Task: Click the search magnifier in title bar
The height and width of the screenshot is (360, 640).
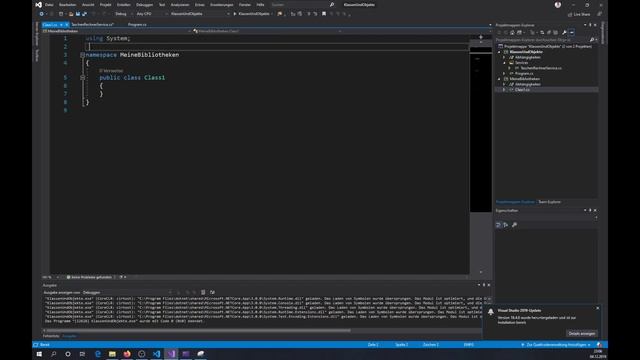Action: tap(332, 5)
